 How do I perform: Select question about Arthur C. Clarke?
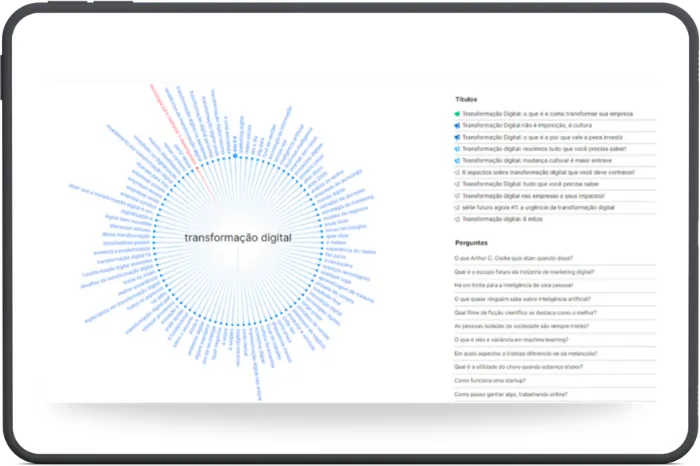pos(513,258)
